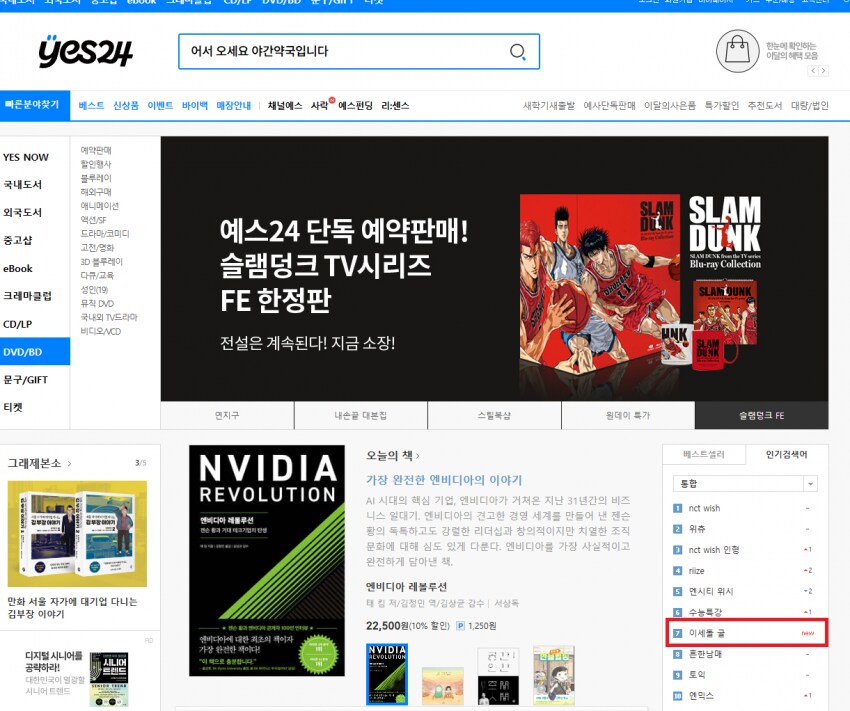The height and width of the screenshot is (711, 850).
Task: Click popular search term 이세돌 굴
Action: (706, 633)
